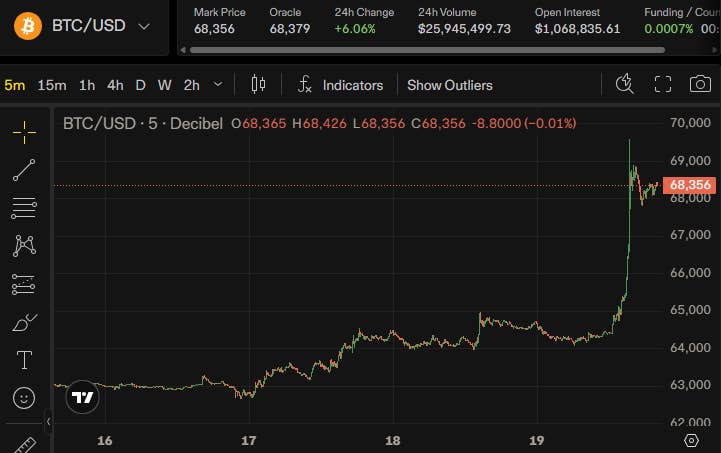Expand the BTC/USD market selector
The image size is (721, 453).
point(144,27)
